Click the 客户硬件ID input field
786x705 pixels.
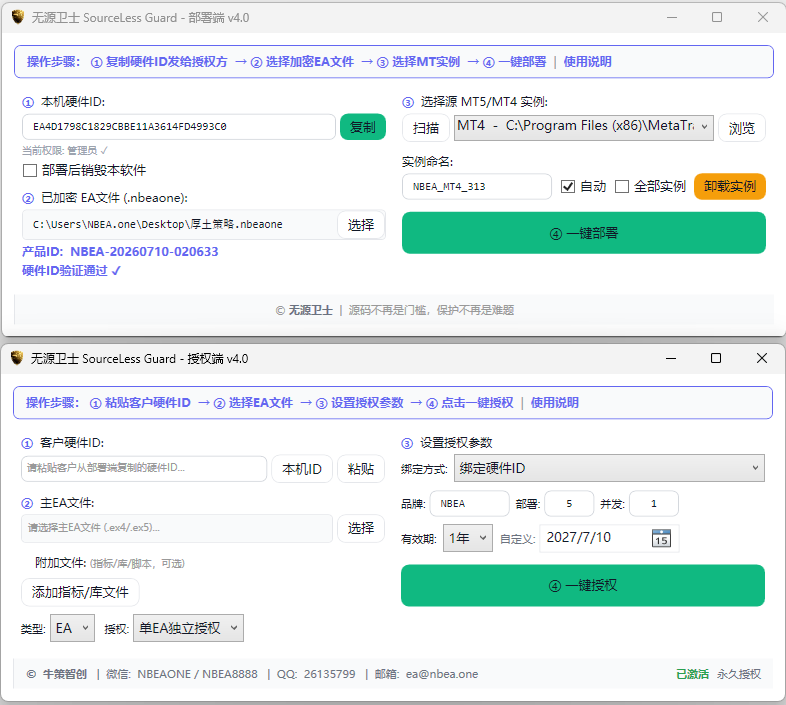point(144,468)
